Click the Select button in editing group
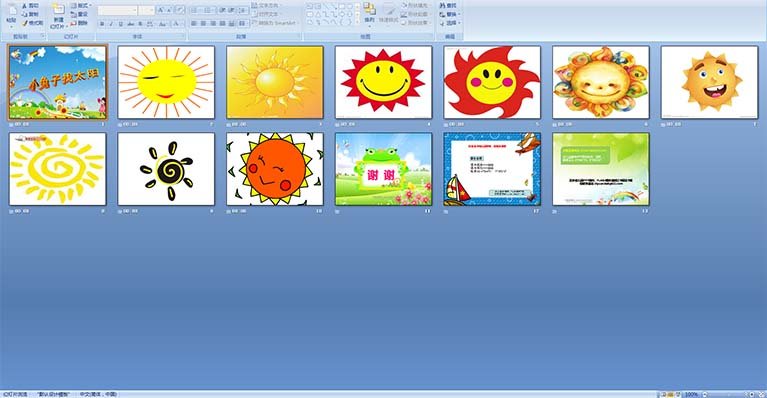This screenshot has width=767, height=398. pyautogui.click(x=450, y=23)
